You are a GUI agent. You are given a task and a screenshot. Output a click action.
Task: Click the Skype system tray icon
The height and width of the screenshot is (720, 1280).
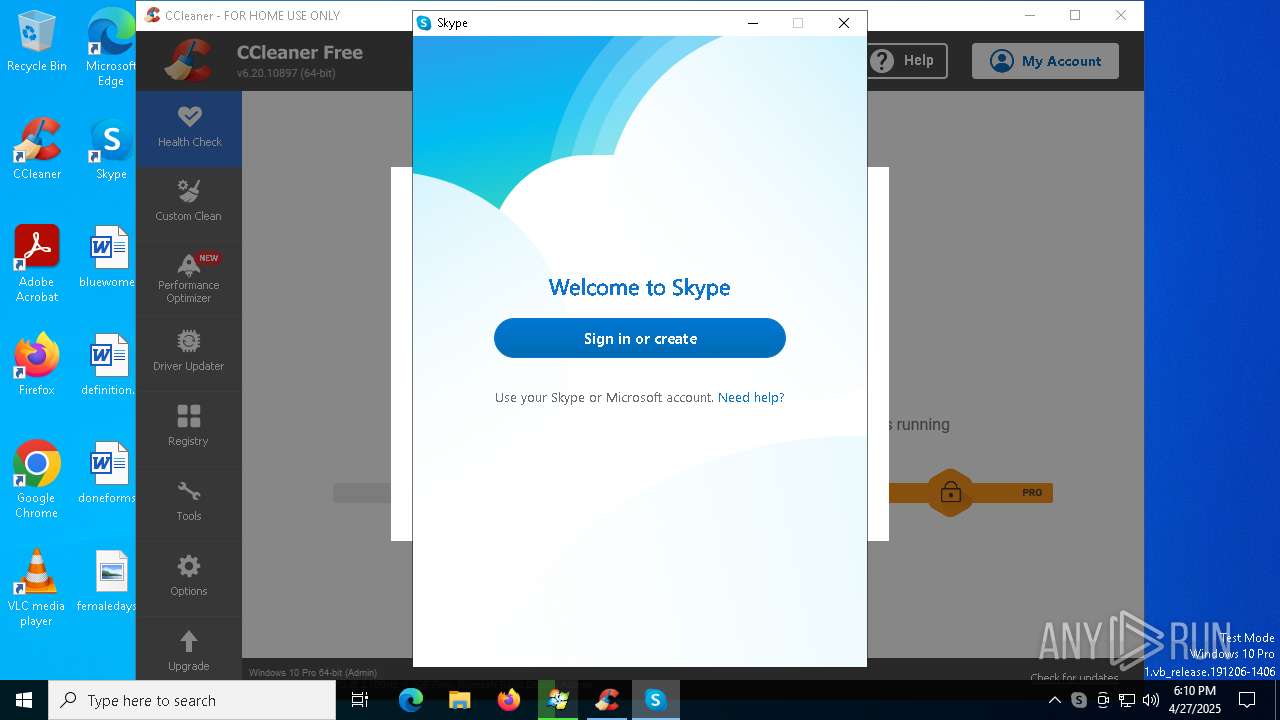click(x=1079, y=700)
